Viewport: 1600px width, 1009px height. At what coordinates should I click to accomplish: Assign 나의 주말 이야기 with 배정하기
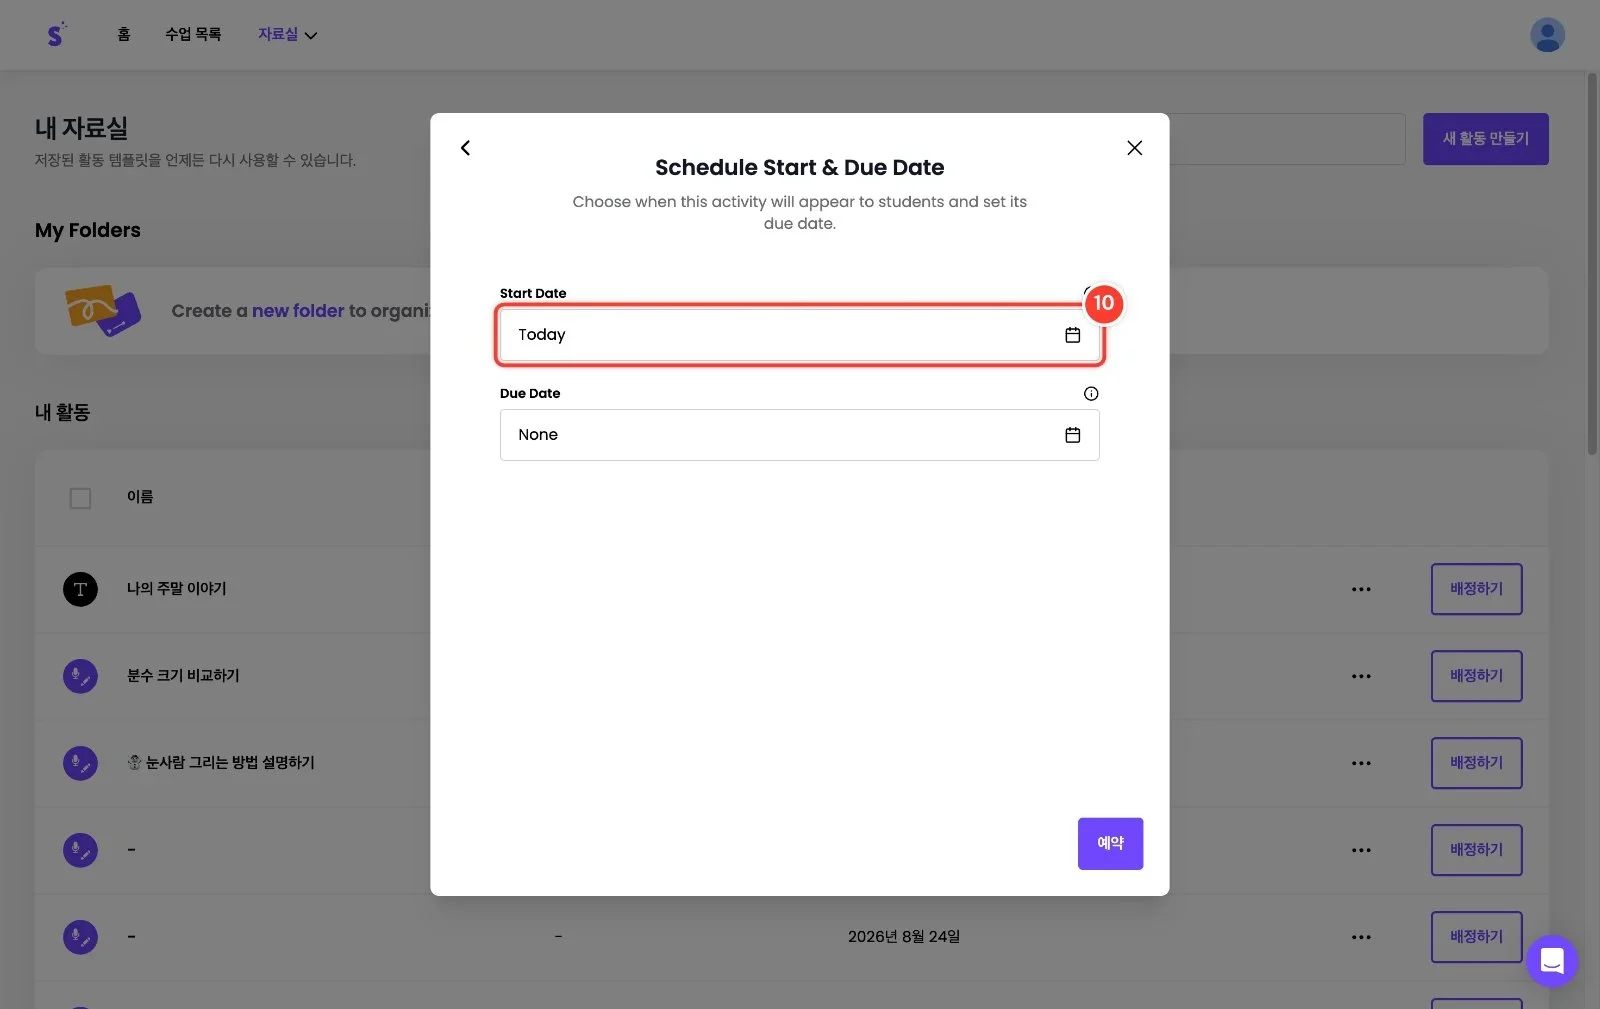(x=1476, y=589)
